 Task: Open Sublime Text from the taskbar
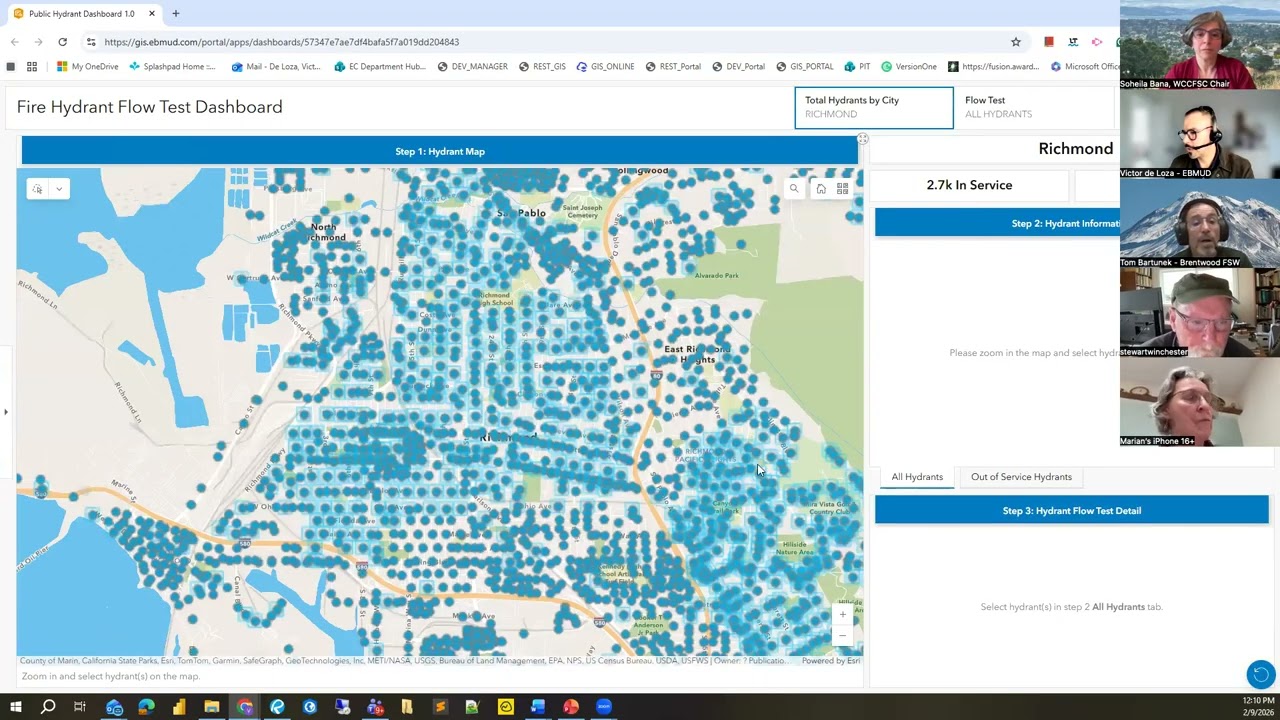(440, 707)
